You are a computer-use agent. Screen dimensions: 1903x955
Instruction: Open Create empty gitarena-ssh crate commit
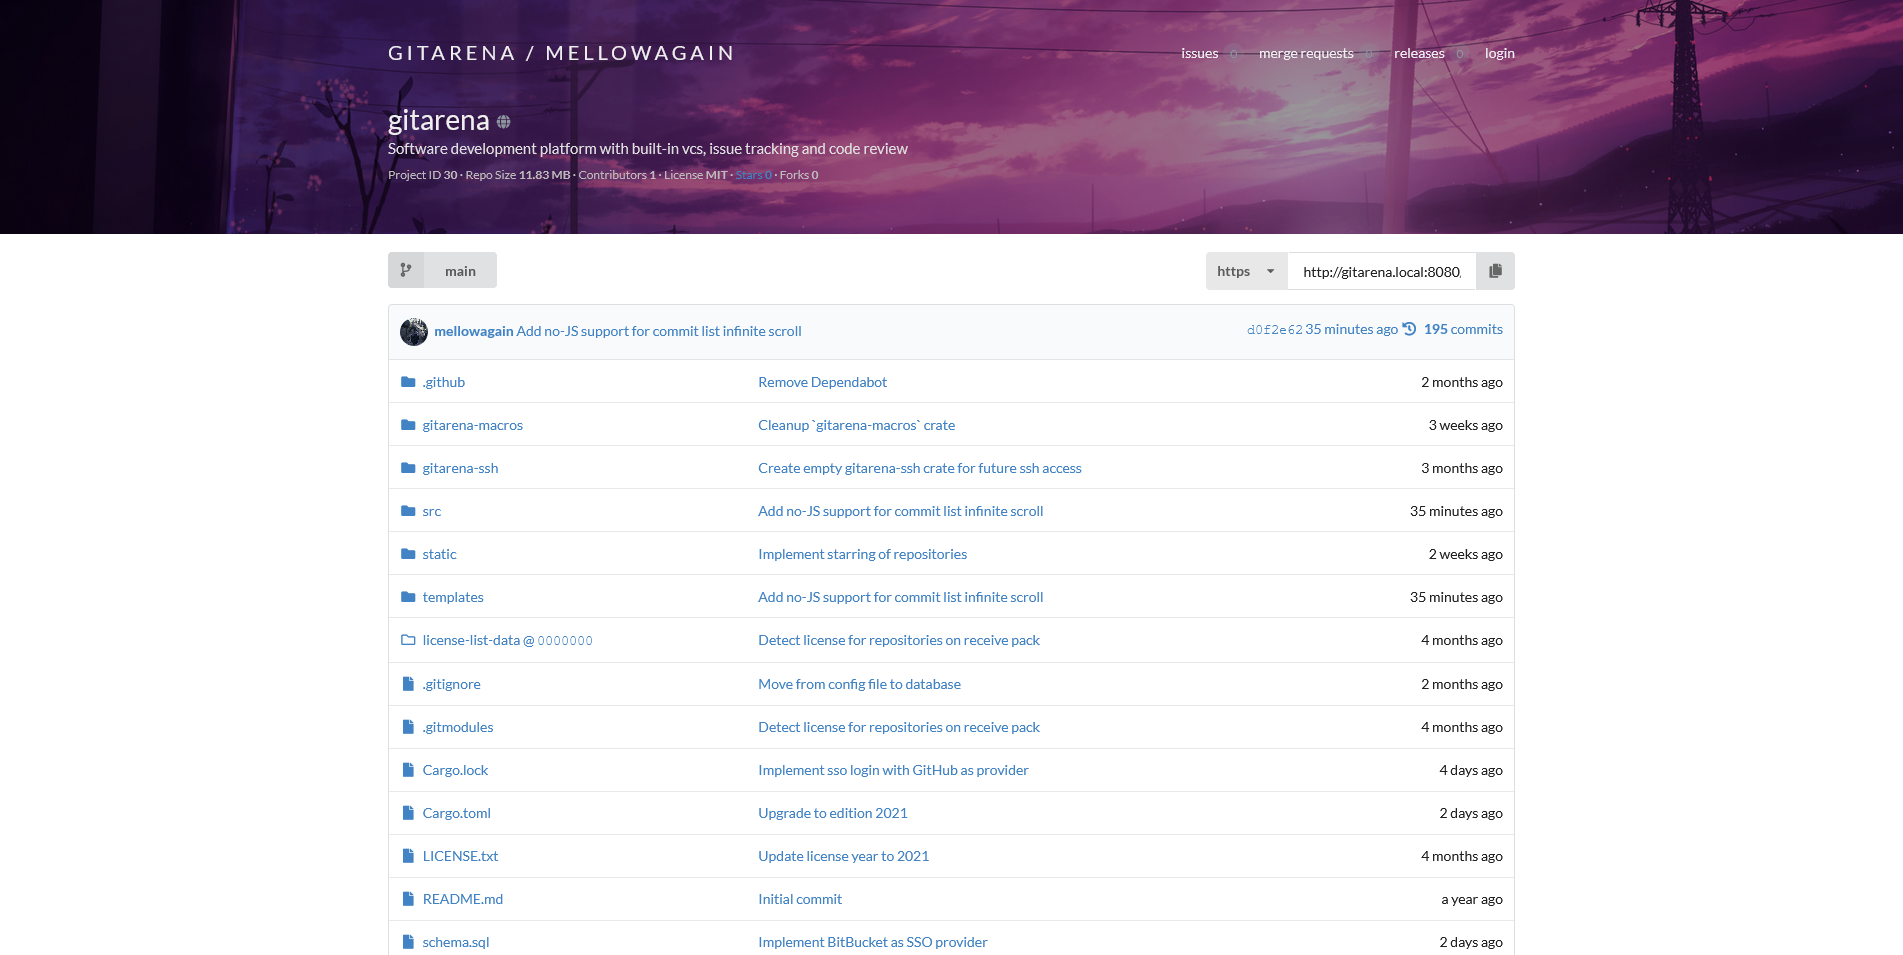920,468
